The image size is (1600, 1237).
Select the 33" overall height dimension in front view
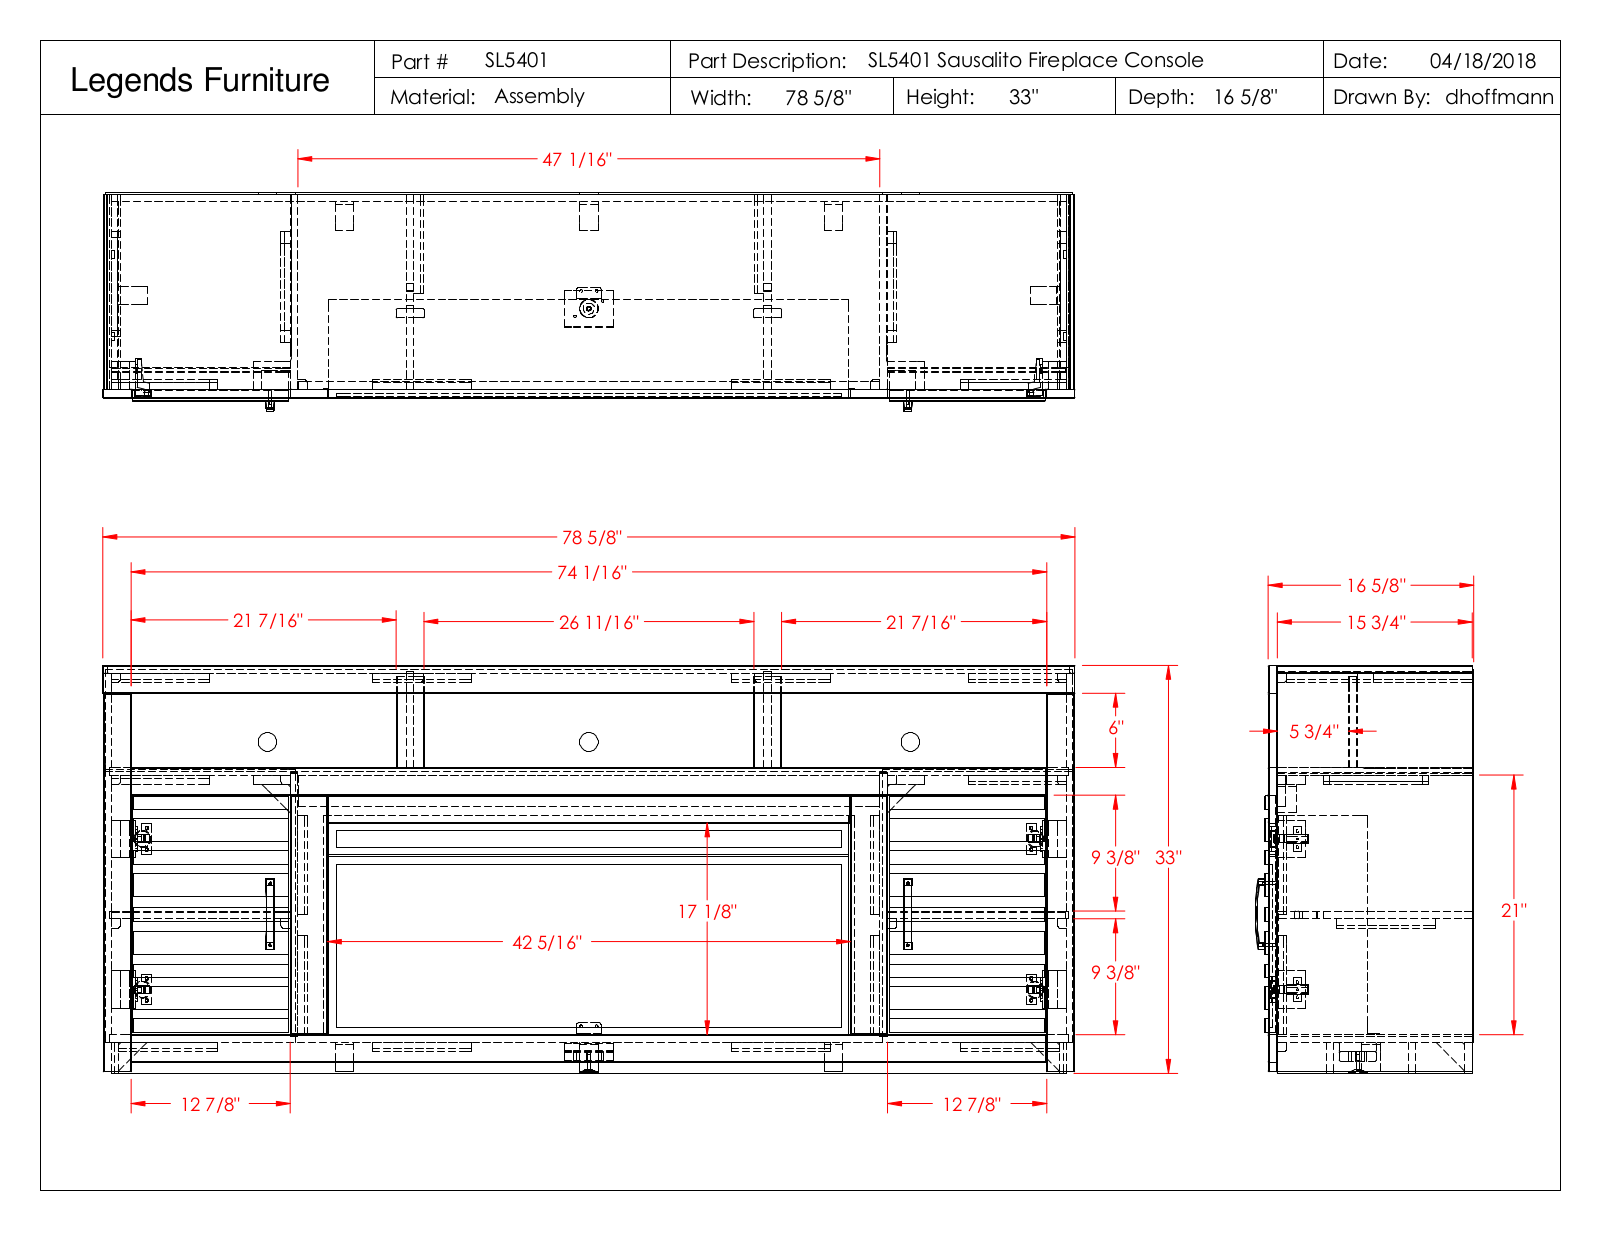pyautogui.click(x=1168, y=857)
